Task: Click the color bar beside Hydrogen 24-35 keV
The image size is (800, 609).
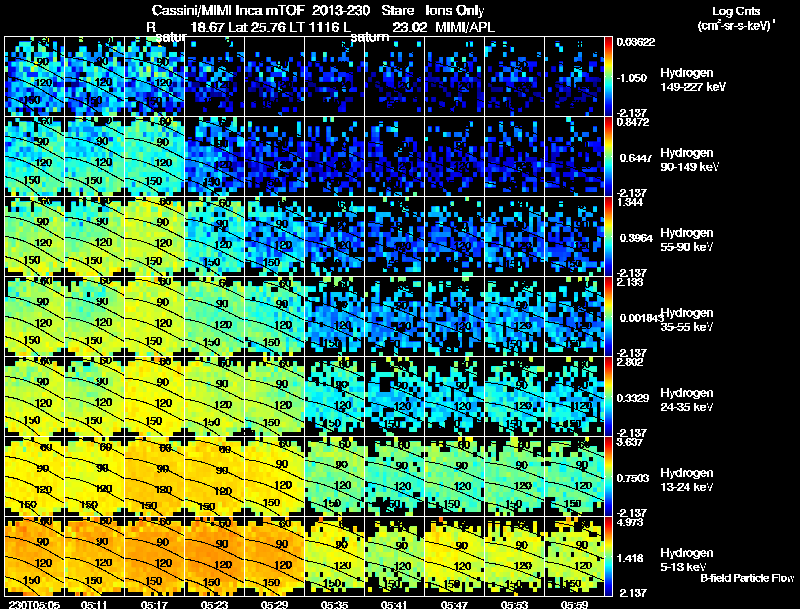Action: [x=608, y=396]
